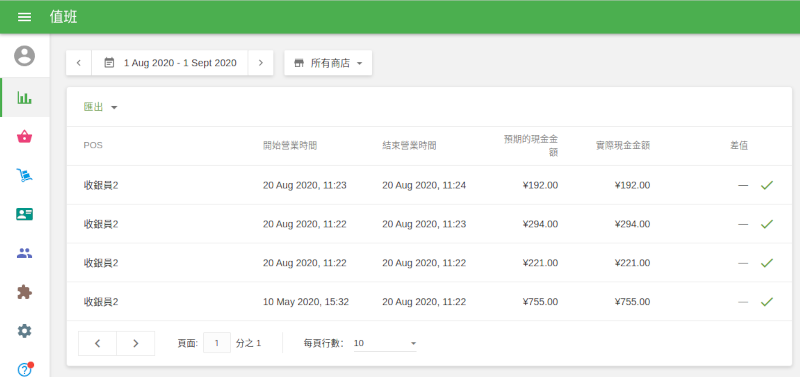Screen dimensions: 800x377
Task: Click 收銀員2 in the ¥221.00 row
Action: point(101,263)
